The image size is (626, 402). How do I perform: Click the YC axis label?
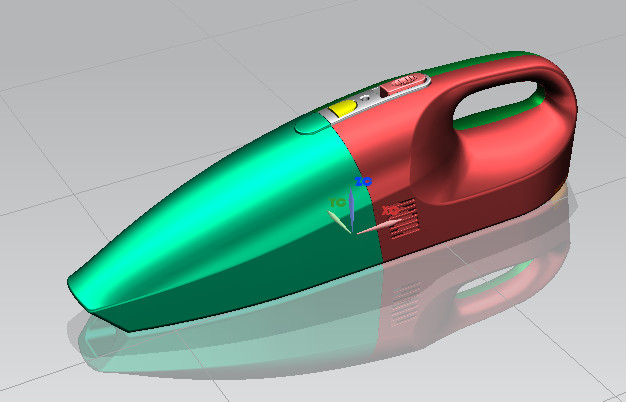pos(337,203)
